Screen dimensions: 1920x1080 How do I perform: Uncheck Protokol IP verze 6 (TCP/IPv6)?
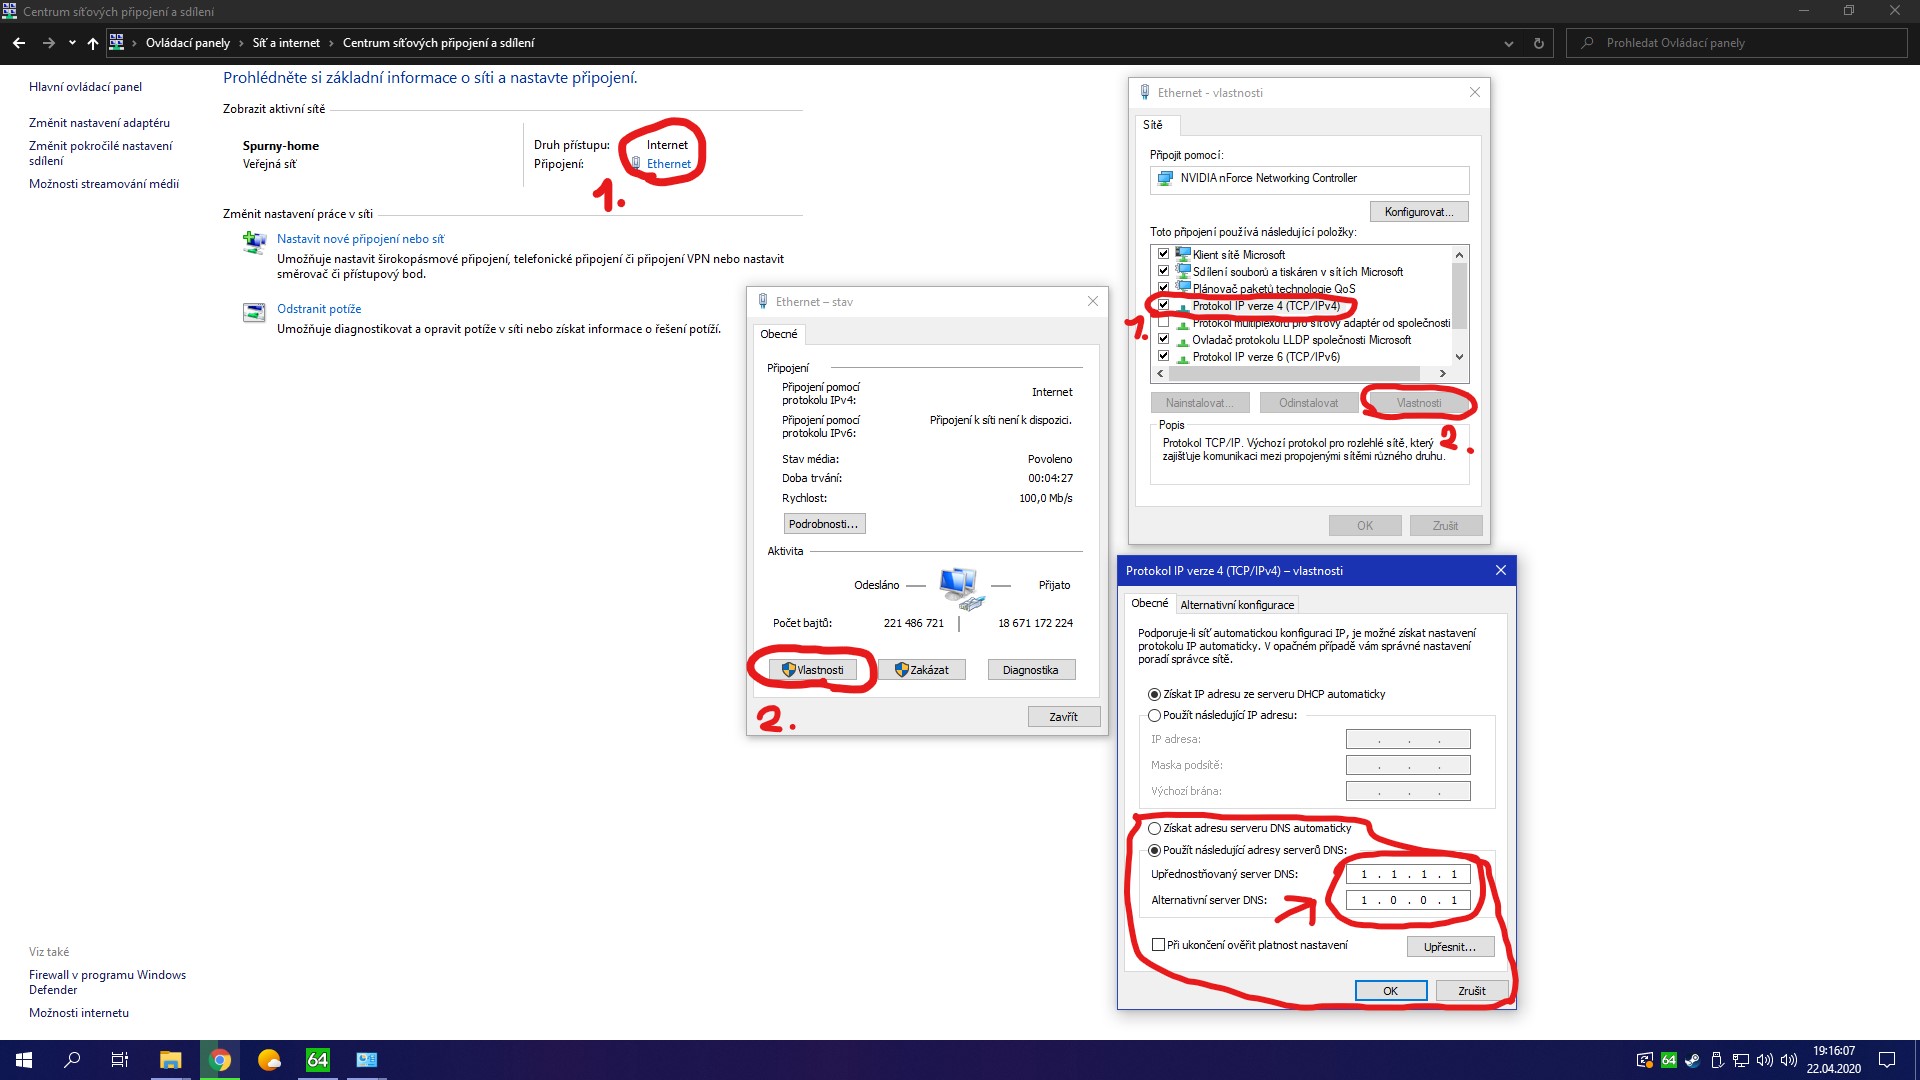coord(1163,356)
